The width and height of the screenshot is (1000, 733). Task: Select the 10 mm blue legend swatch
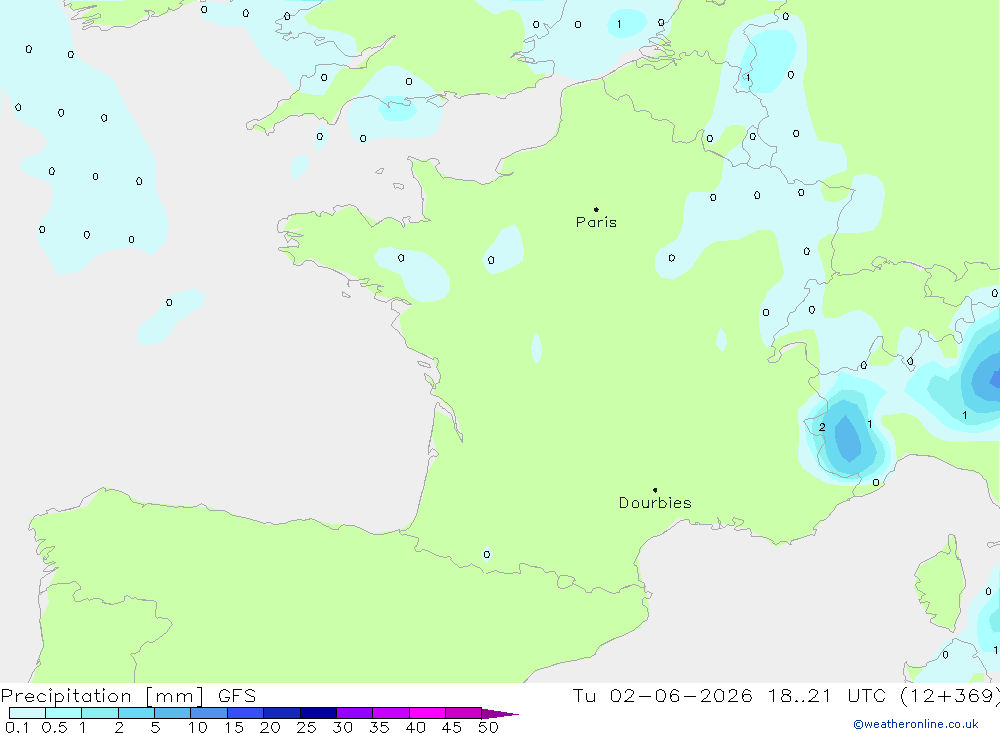click(209, 713)
